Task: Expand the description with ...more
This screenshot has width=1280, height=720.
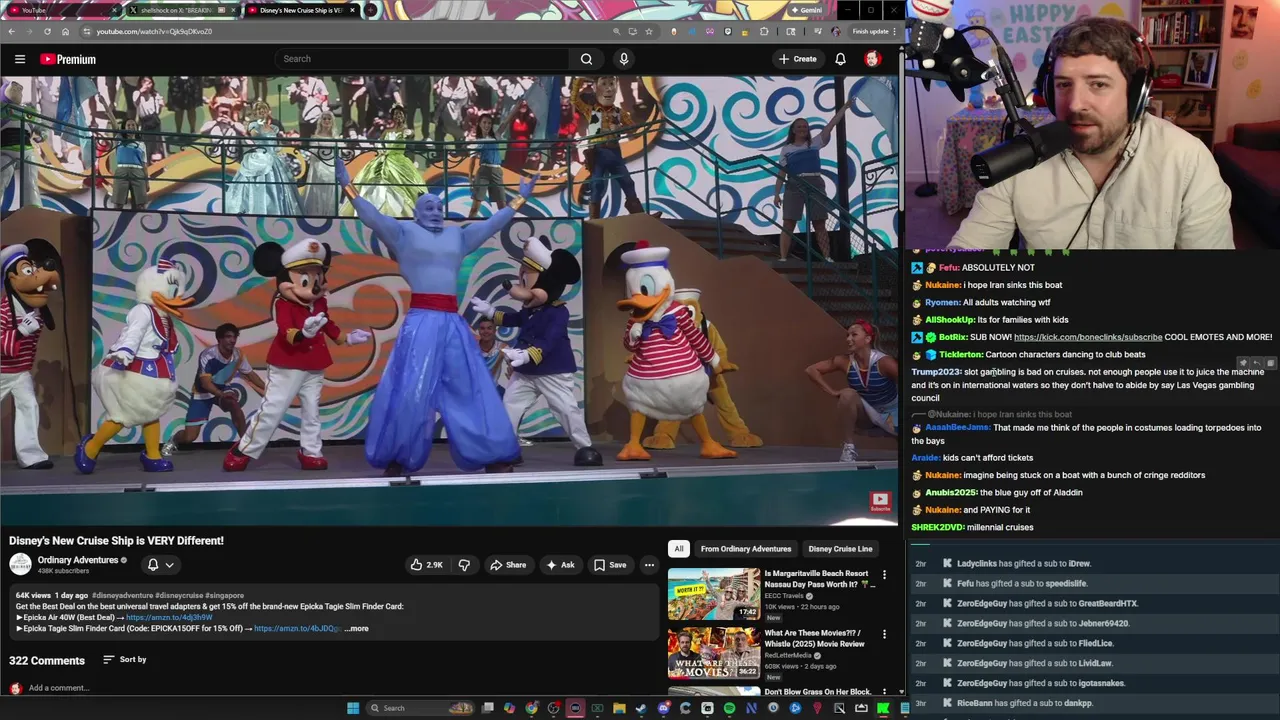Action: coord(357,629)
